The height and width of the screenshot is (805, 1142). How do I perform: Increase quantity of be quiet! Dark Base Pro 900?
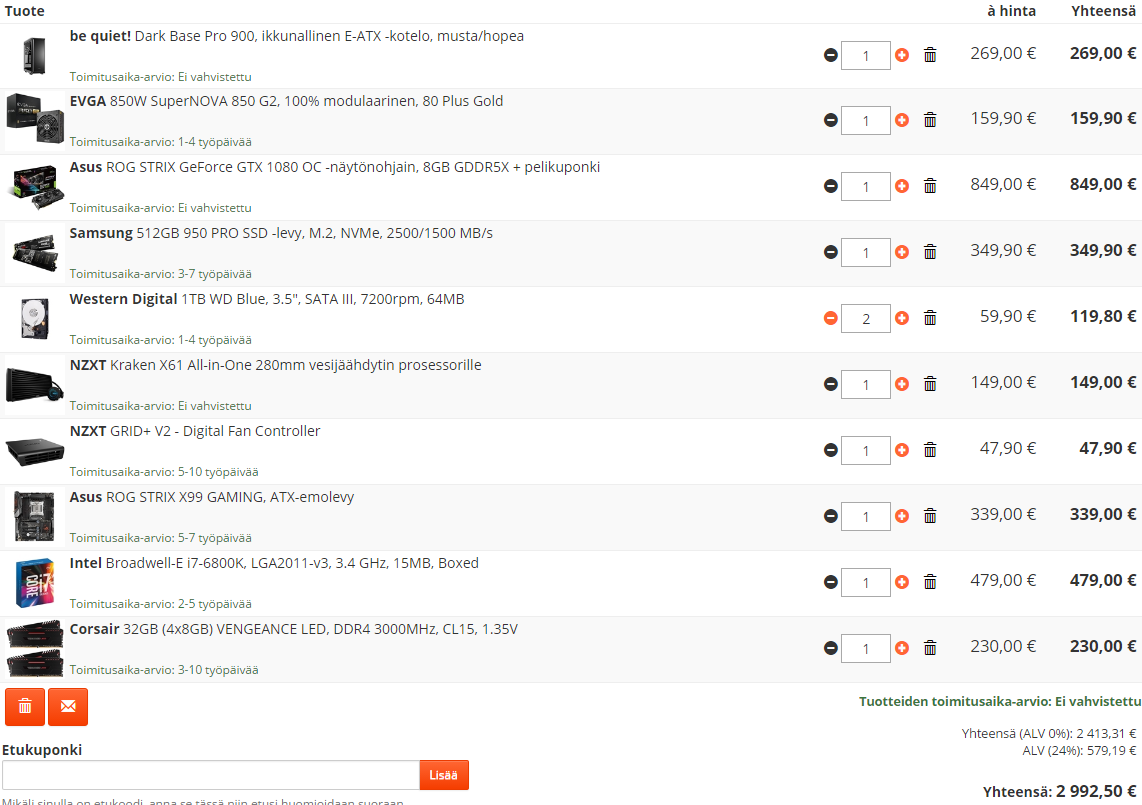tap(902, 55)
